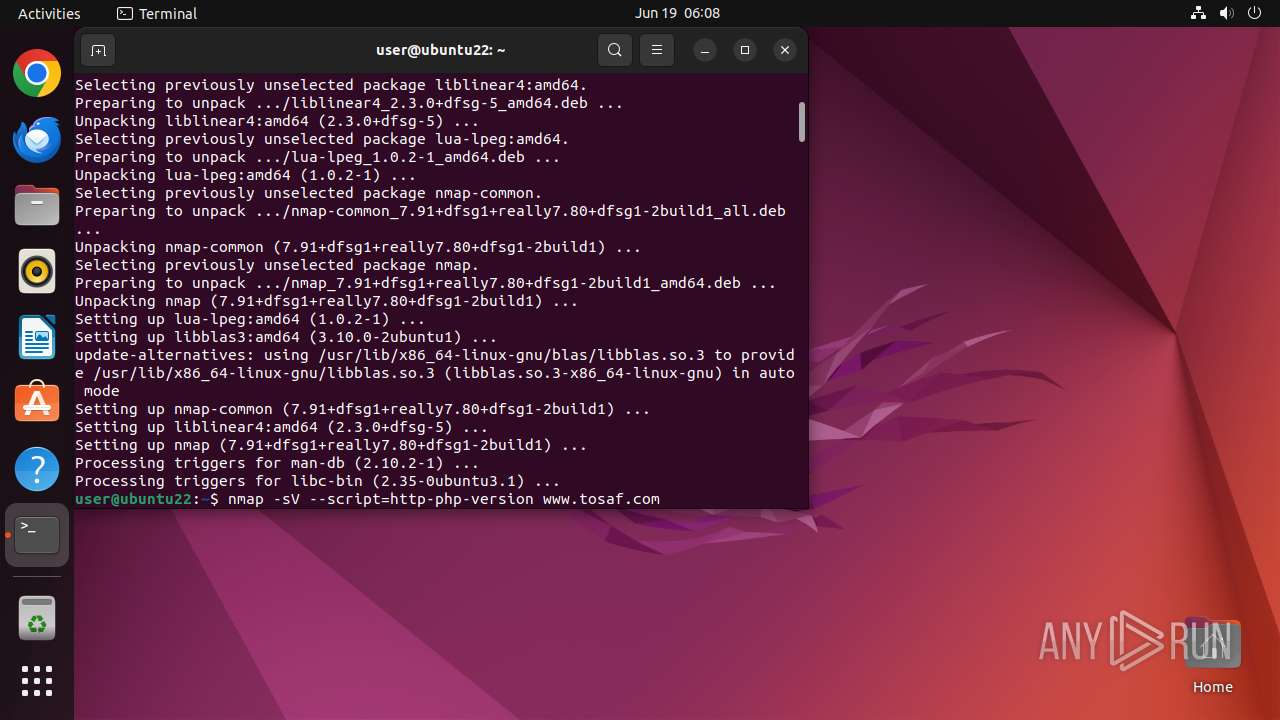Screen dimensions: 1280x720
Task: Click the 'Preparing to unpack .../lua-lpeg' line
Action: click(x=317, y=157)
